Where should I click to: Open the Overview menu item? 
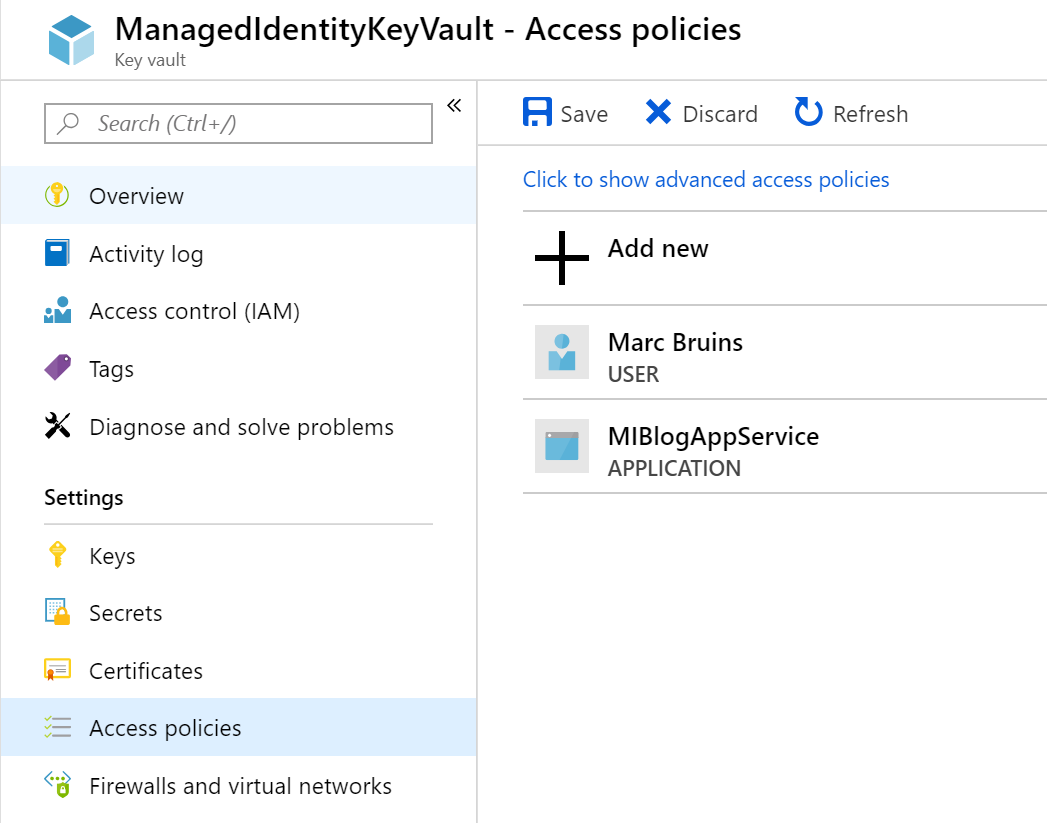coord(136,196)
